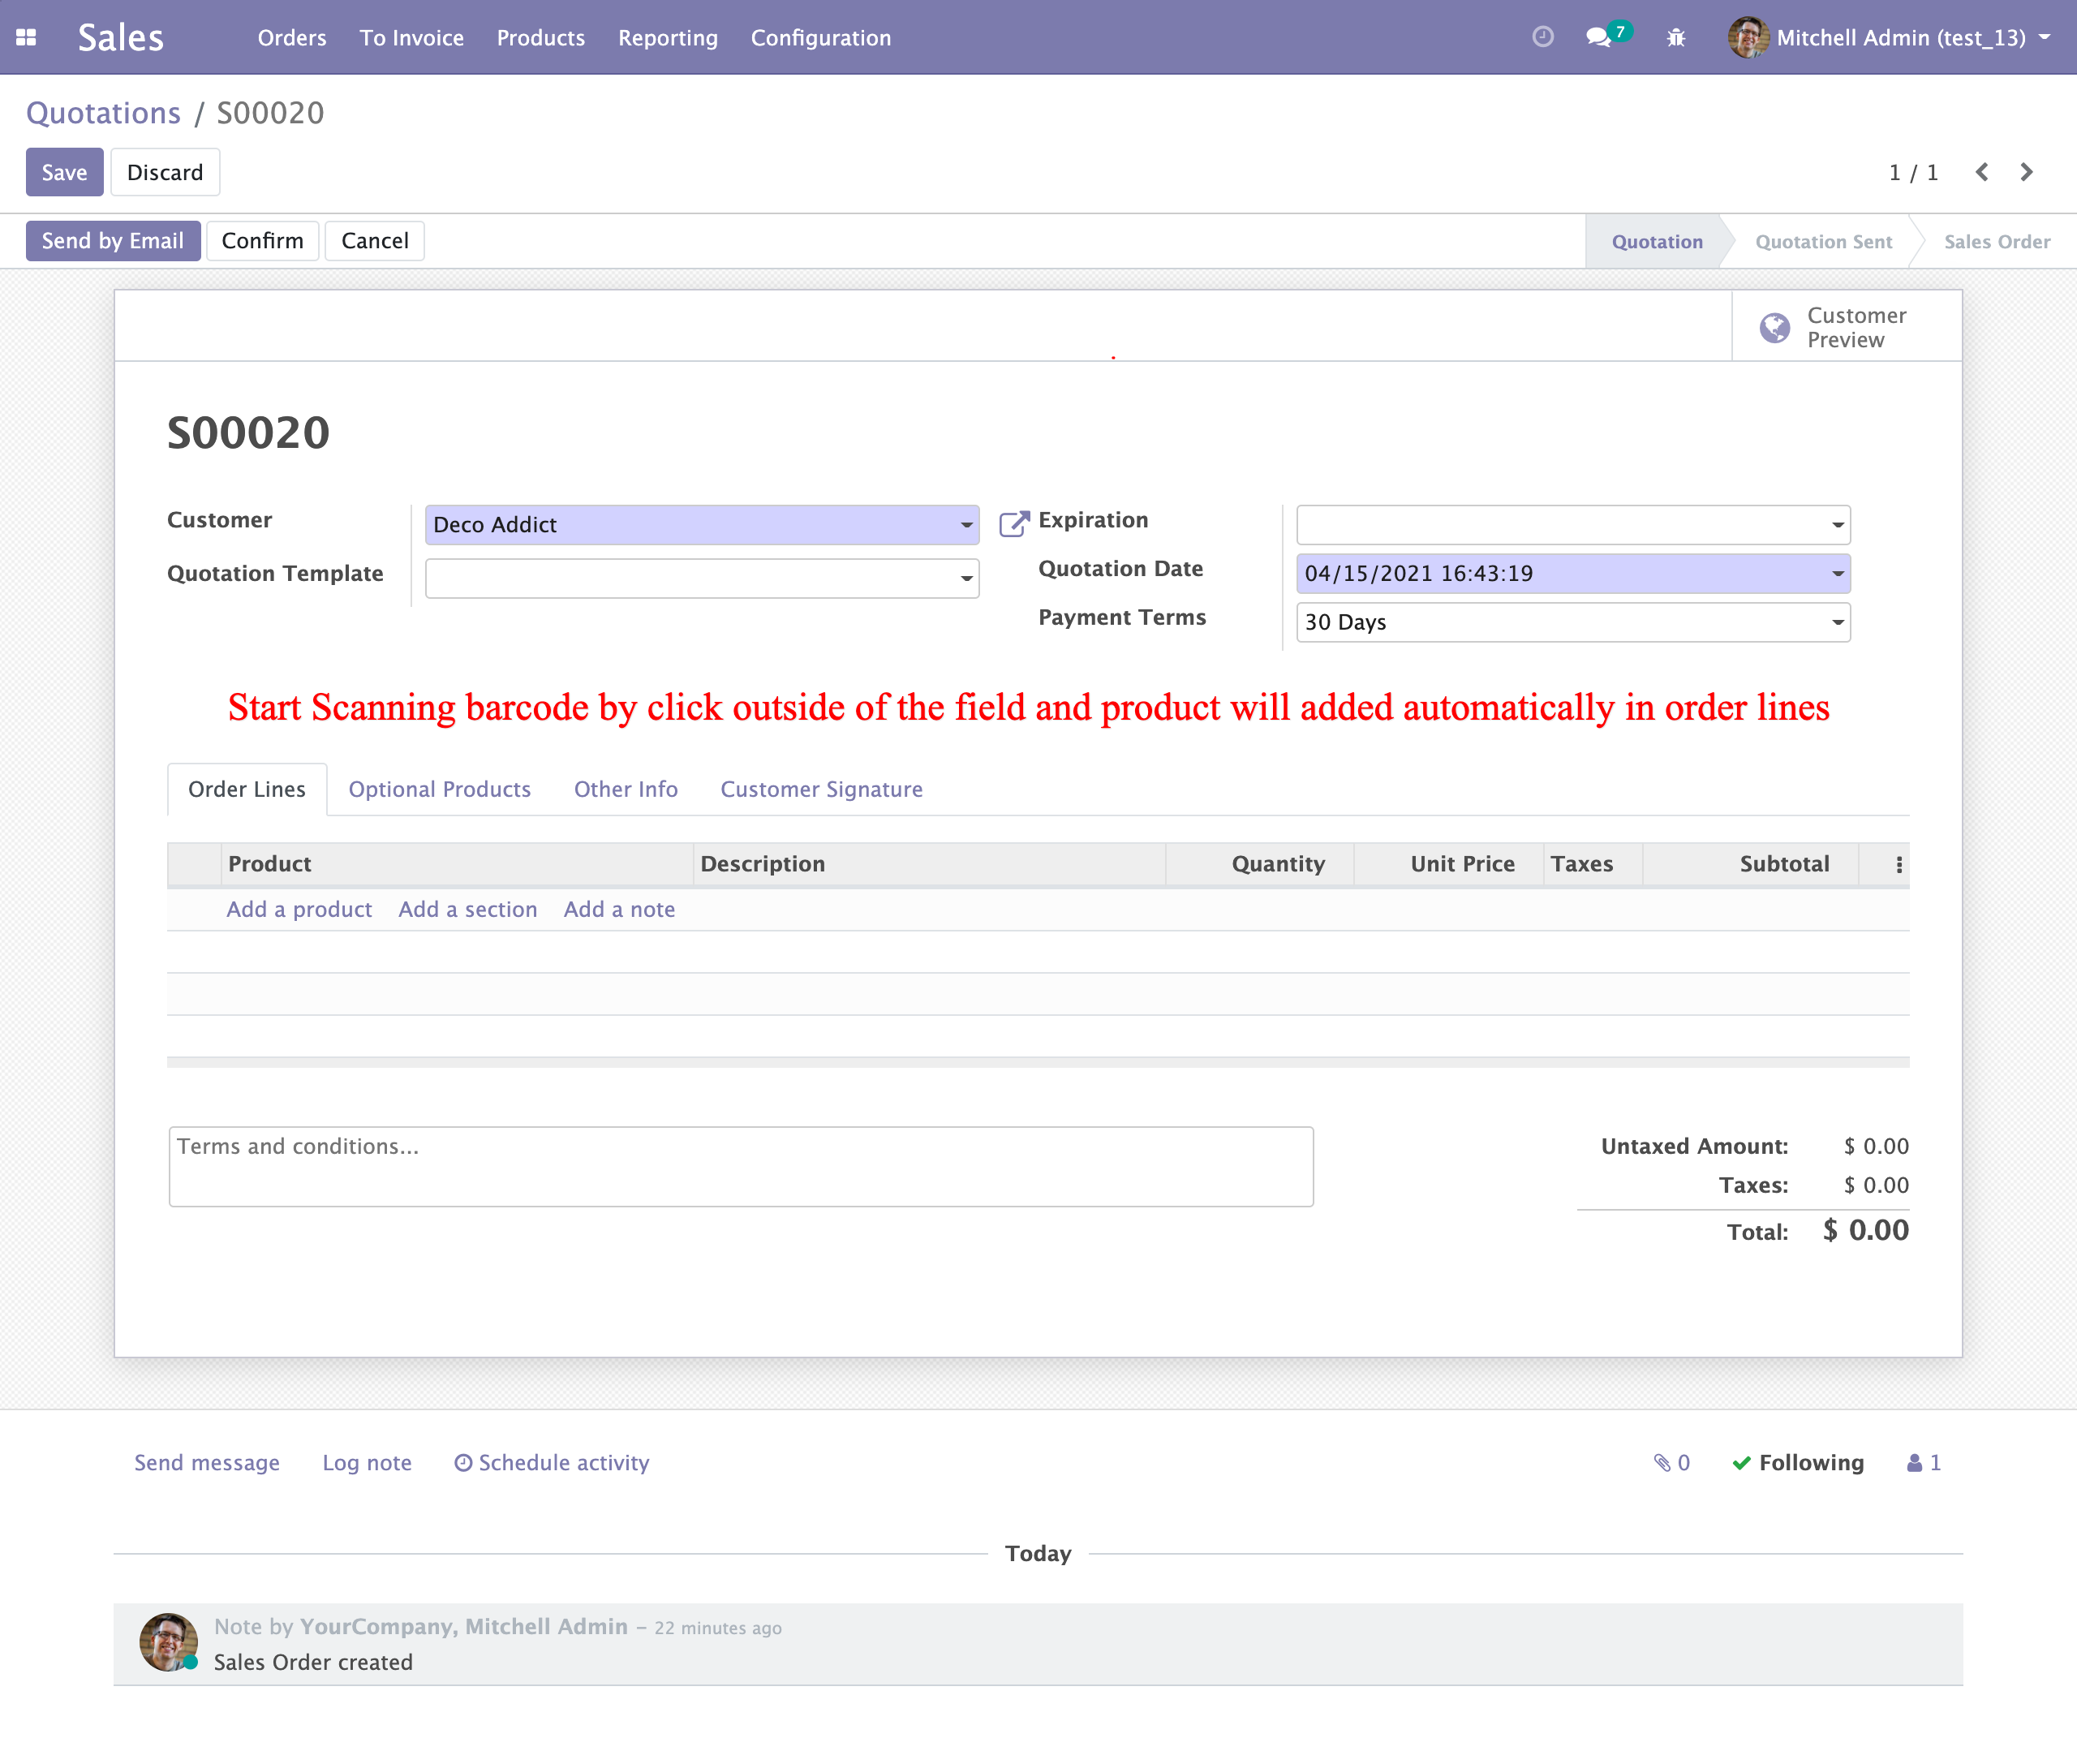Expand the Quotation Template dropdown
This screenshot has height=1764, width=2077.
[x=966, y=578]
